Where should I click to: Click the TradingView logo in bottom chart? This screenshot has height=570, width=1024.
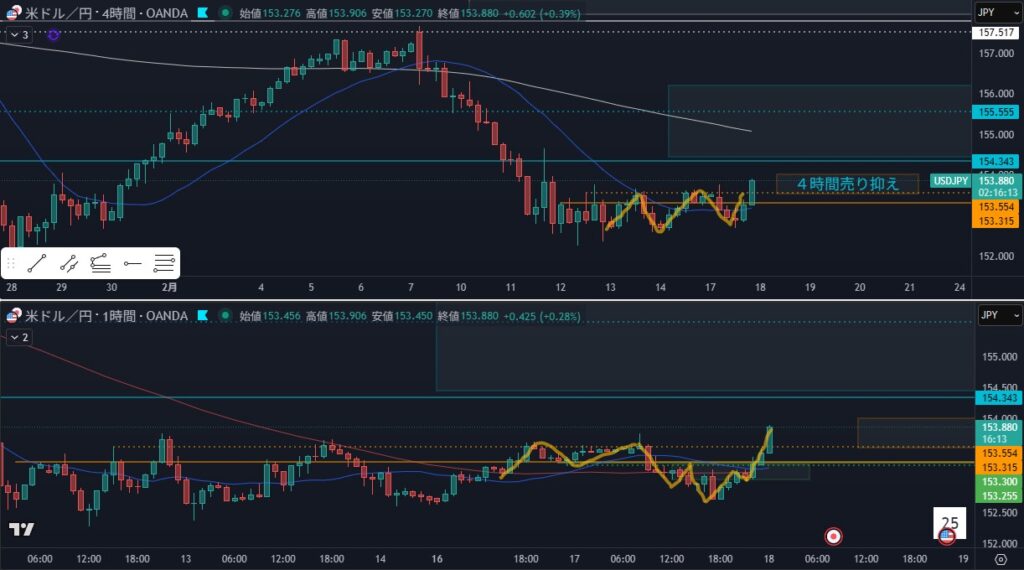pyautogui.click(x=21, y=529)
